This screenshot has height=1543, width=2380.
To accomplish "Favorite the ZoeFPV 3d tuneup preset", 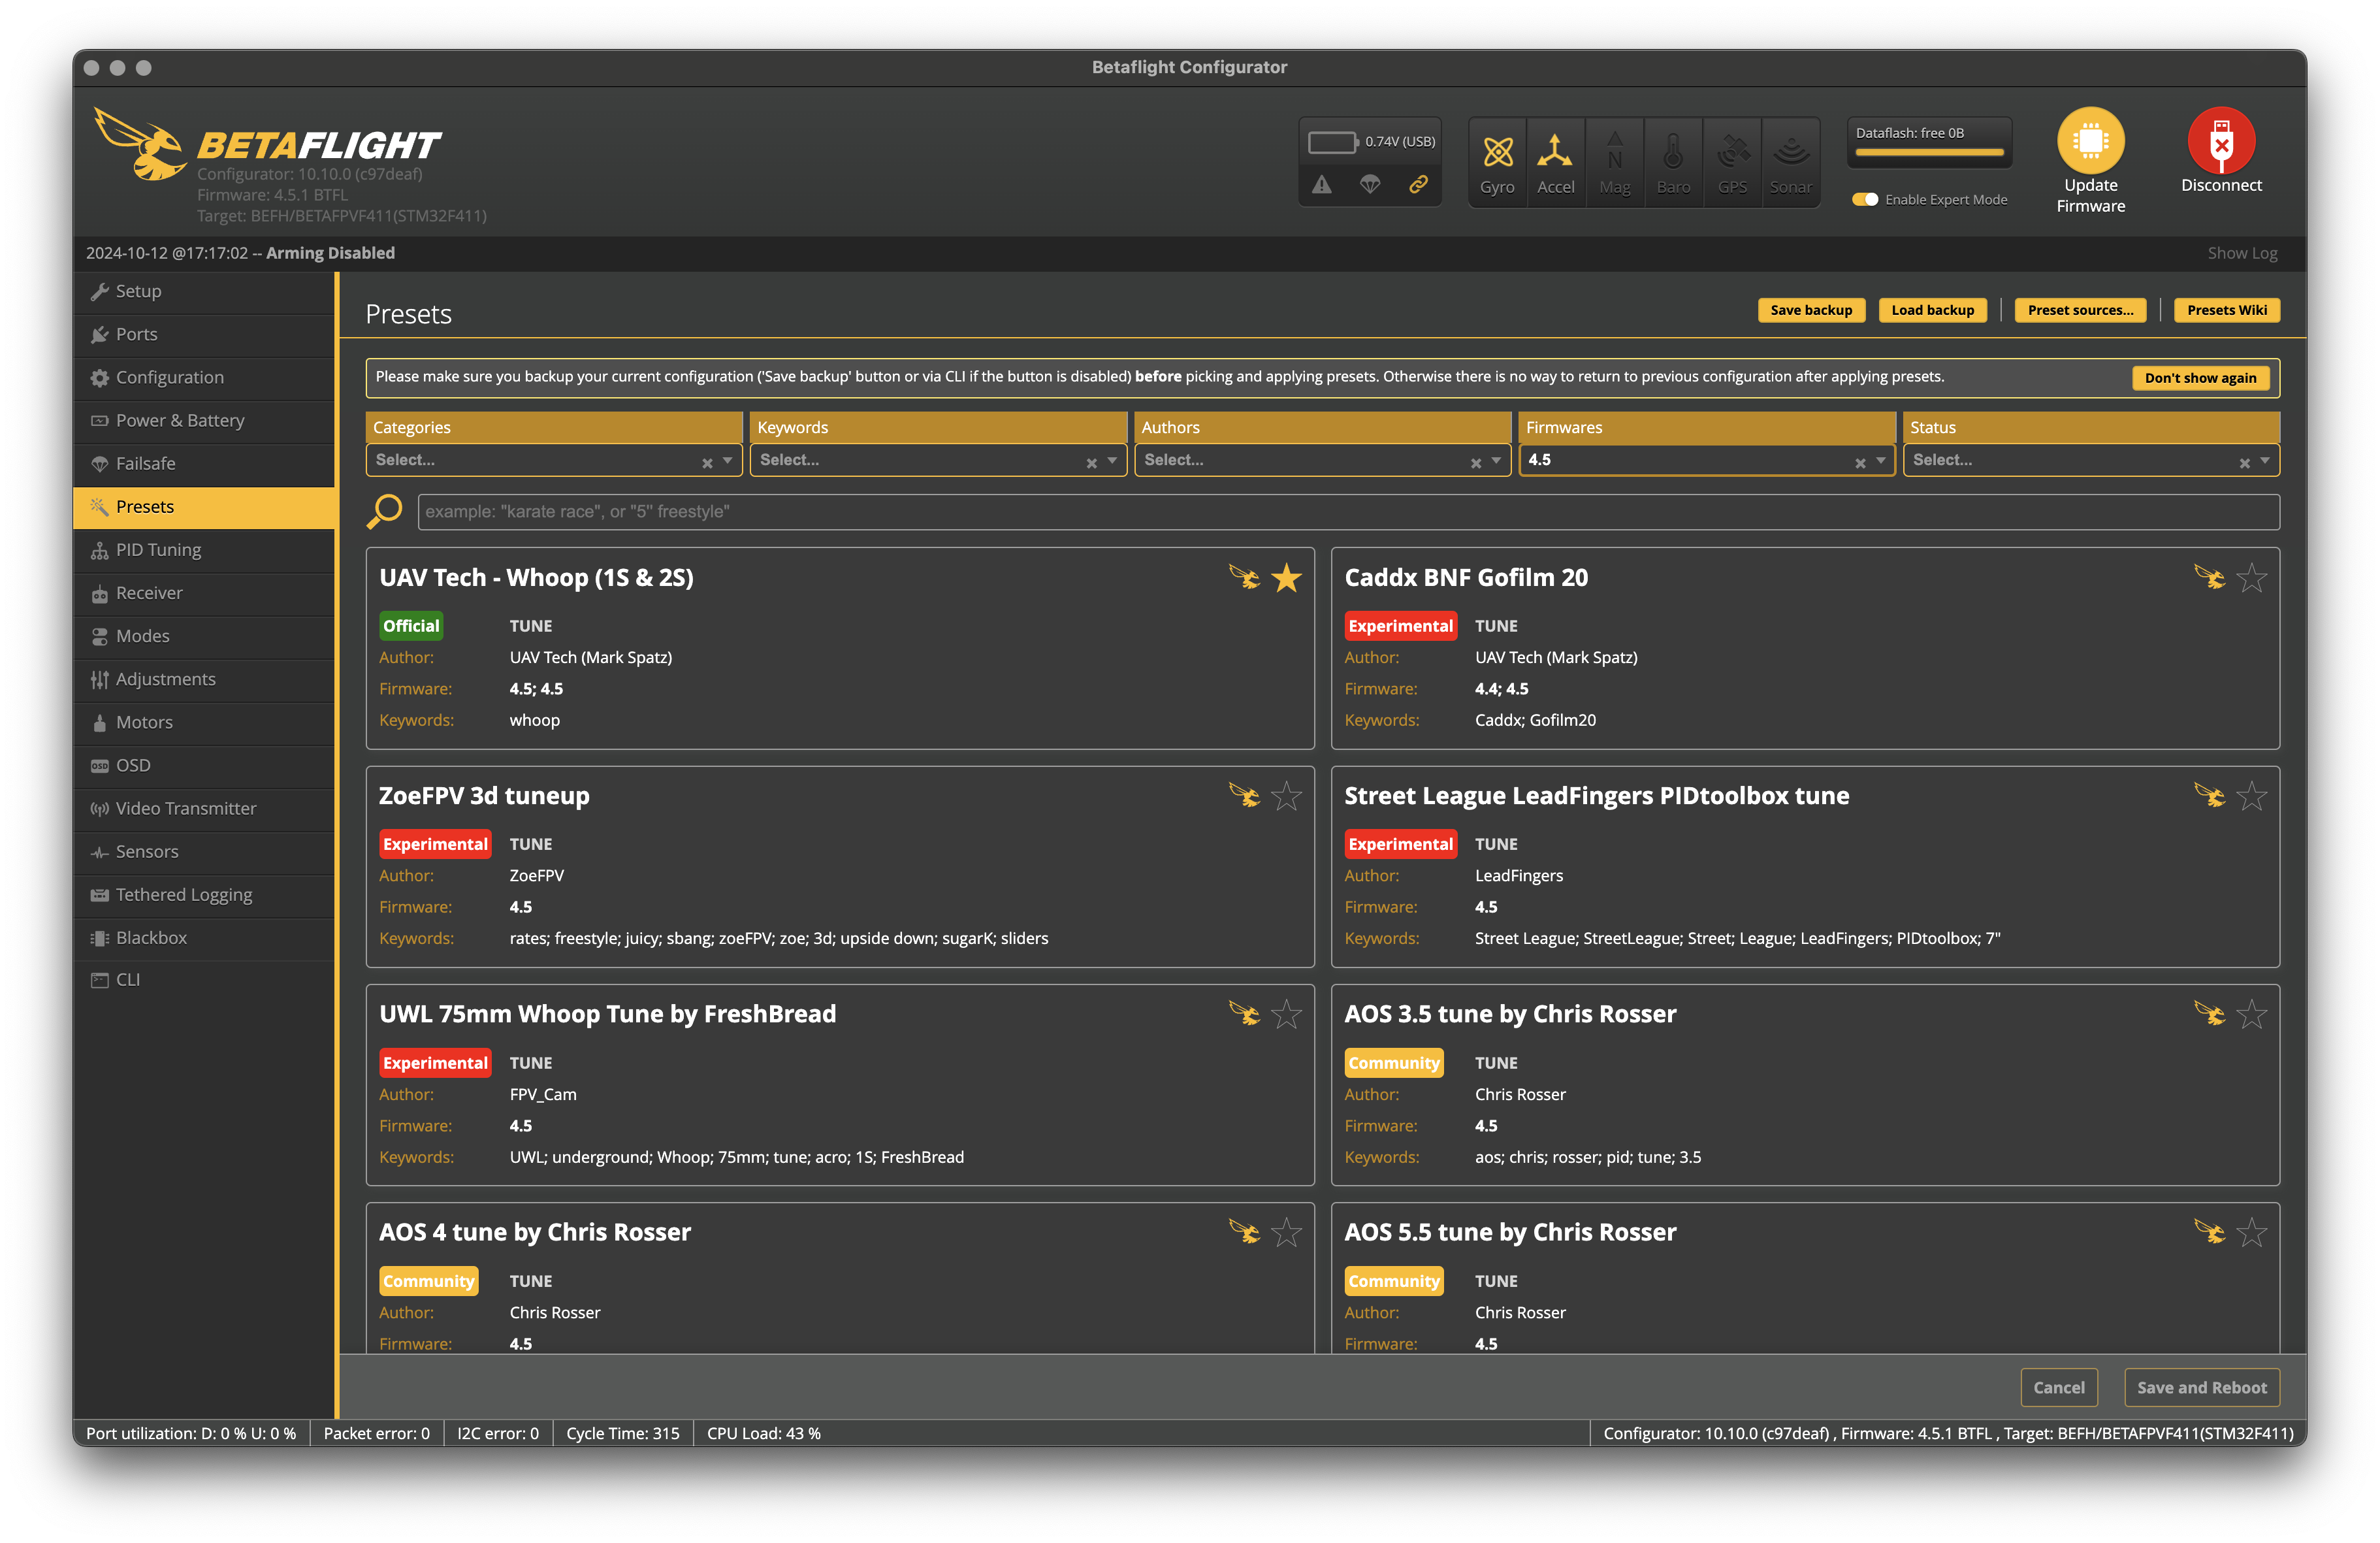I will click(x=1286, y=795).
